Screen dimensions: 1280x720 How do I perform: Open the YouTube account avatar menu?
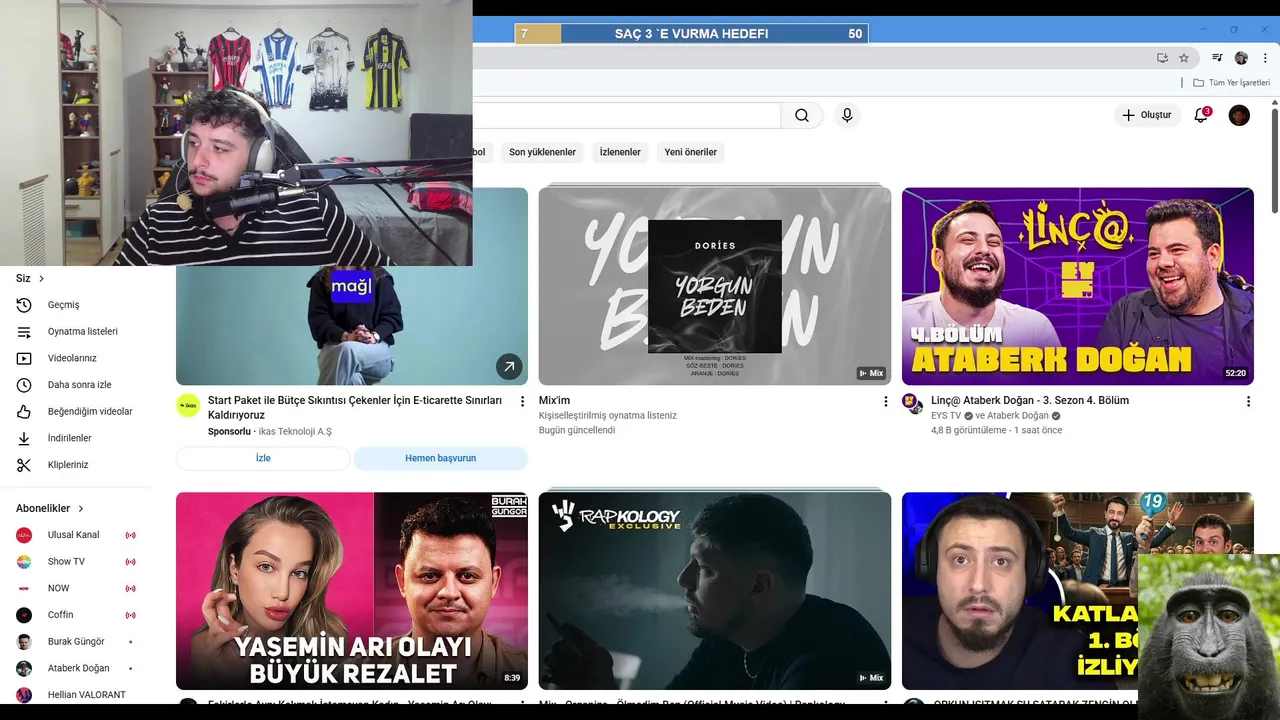tap(1239, 115)
